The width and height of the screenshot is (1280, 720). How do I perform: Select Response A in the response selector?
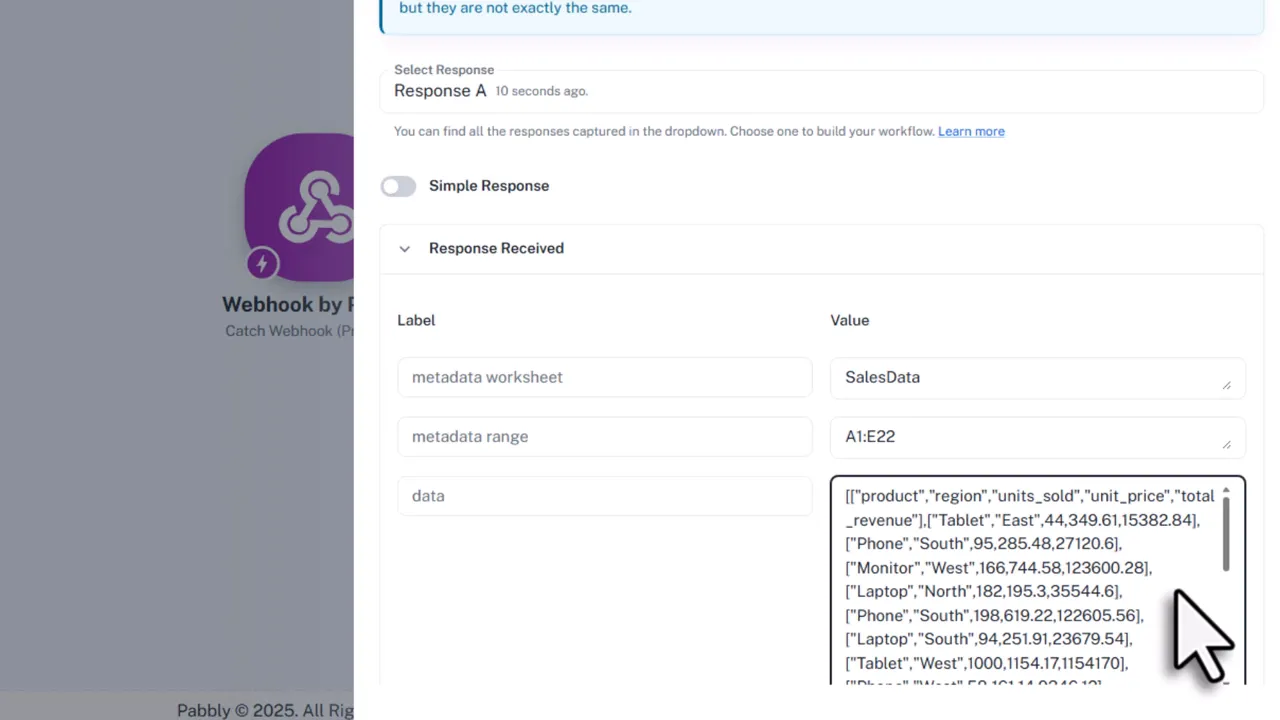point(440,90)
